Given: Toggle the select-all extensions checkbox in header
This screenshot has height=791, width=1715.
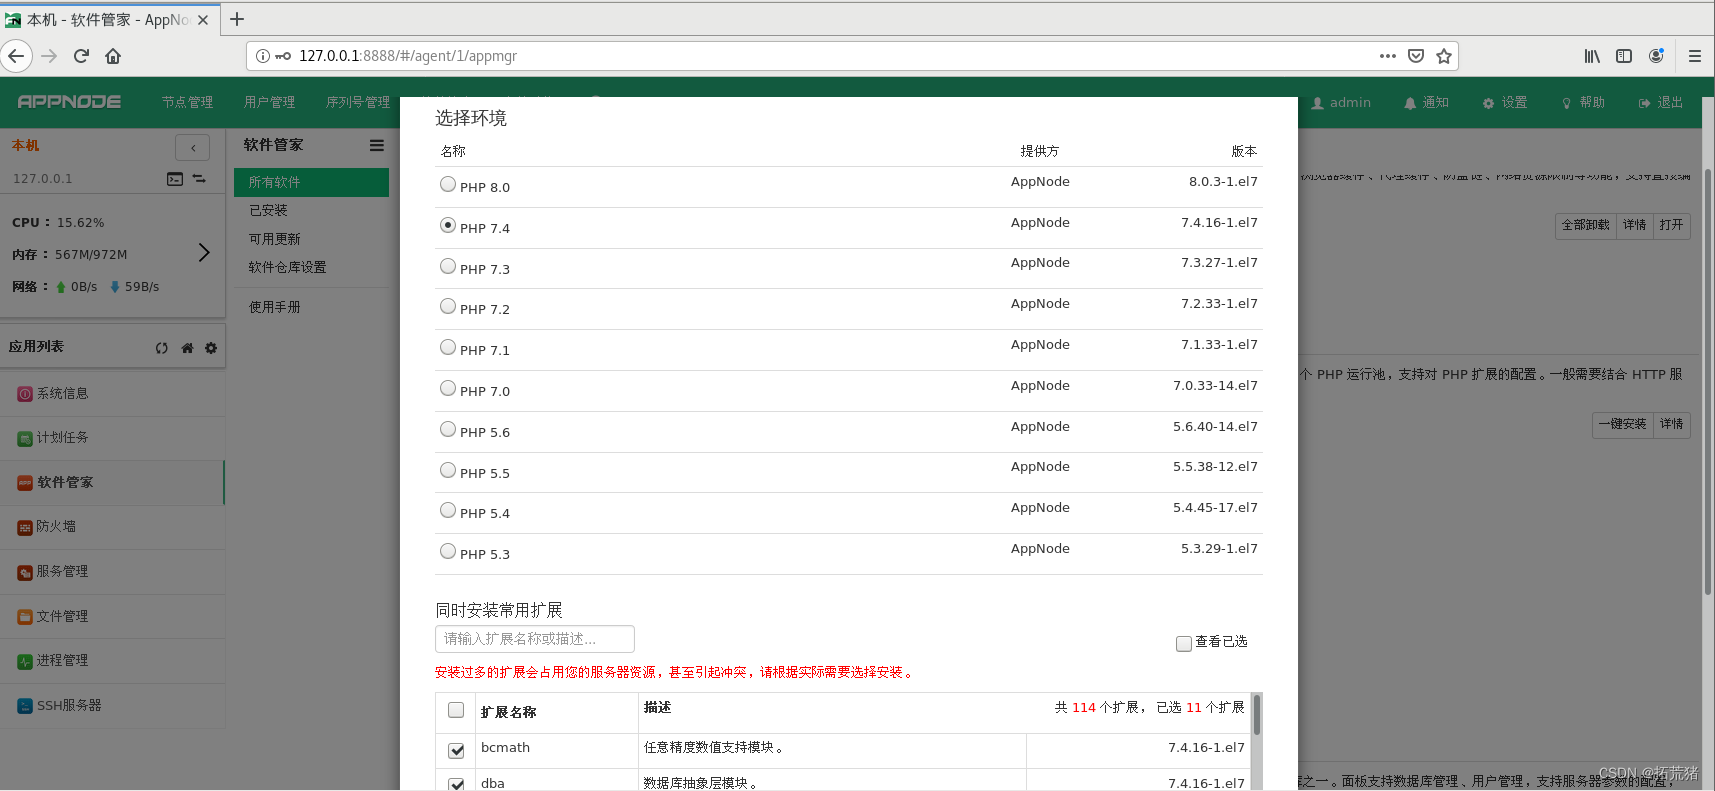Looking at the screenshot, I should tap(456, 710).
